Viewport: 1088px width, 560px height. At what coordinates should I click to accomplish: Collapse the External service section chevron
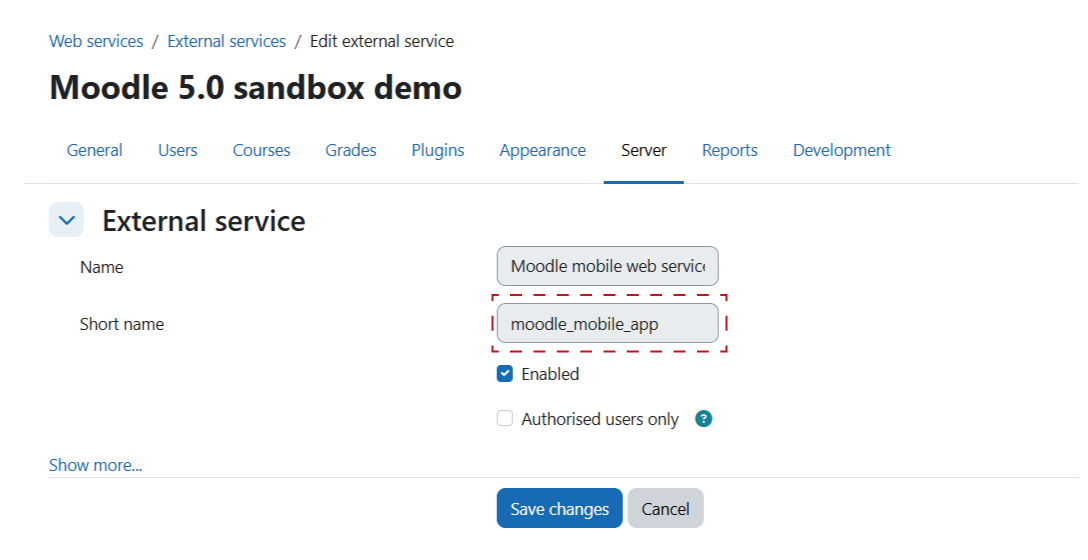pos(66,221)
